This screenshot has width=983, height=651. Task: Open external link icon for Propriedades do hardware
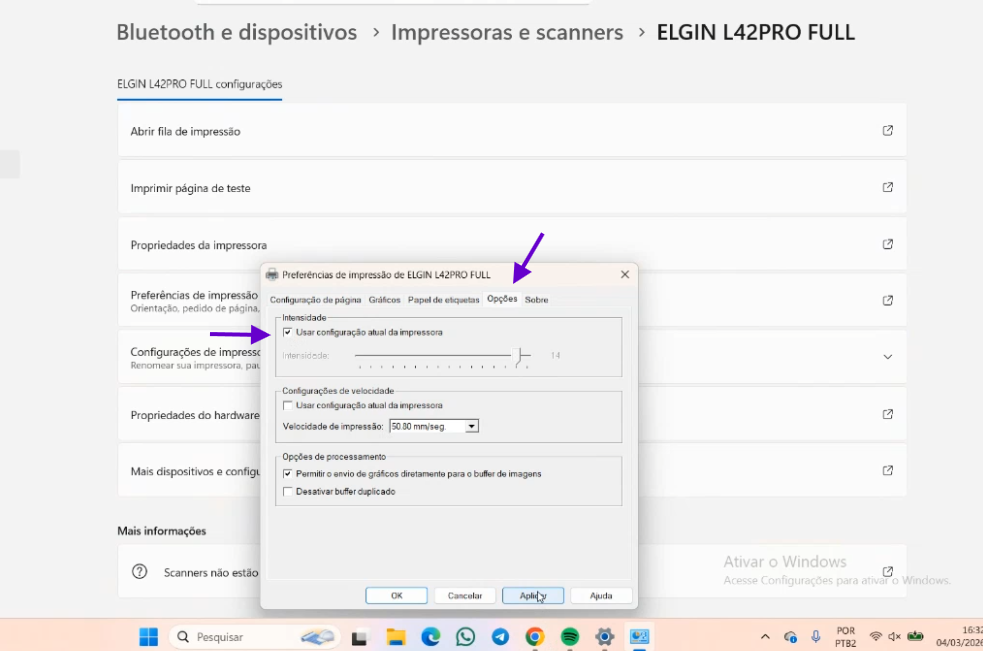[888, 414]
